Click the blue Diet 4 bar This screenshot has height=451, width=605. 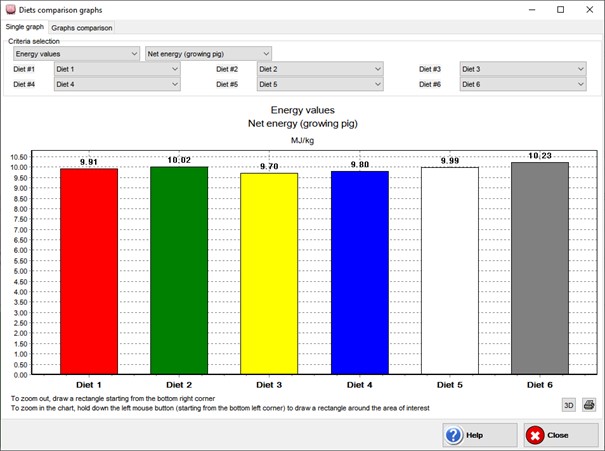(x=360, y=273)
